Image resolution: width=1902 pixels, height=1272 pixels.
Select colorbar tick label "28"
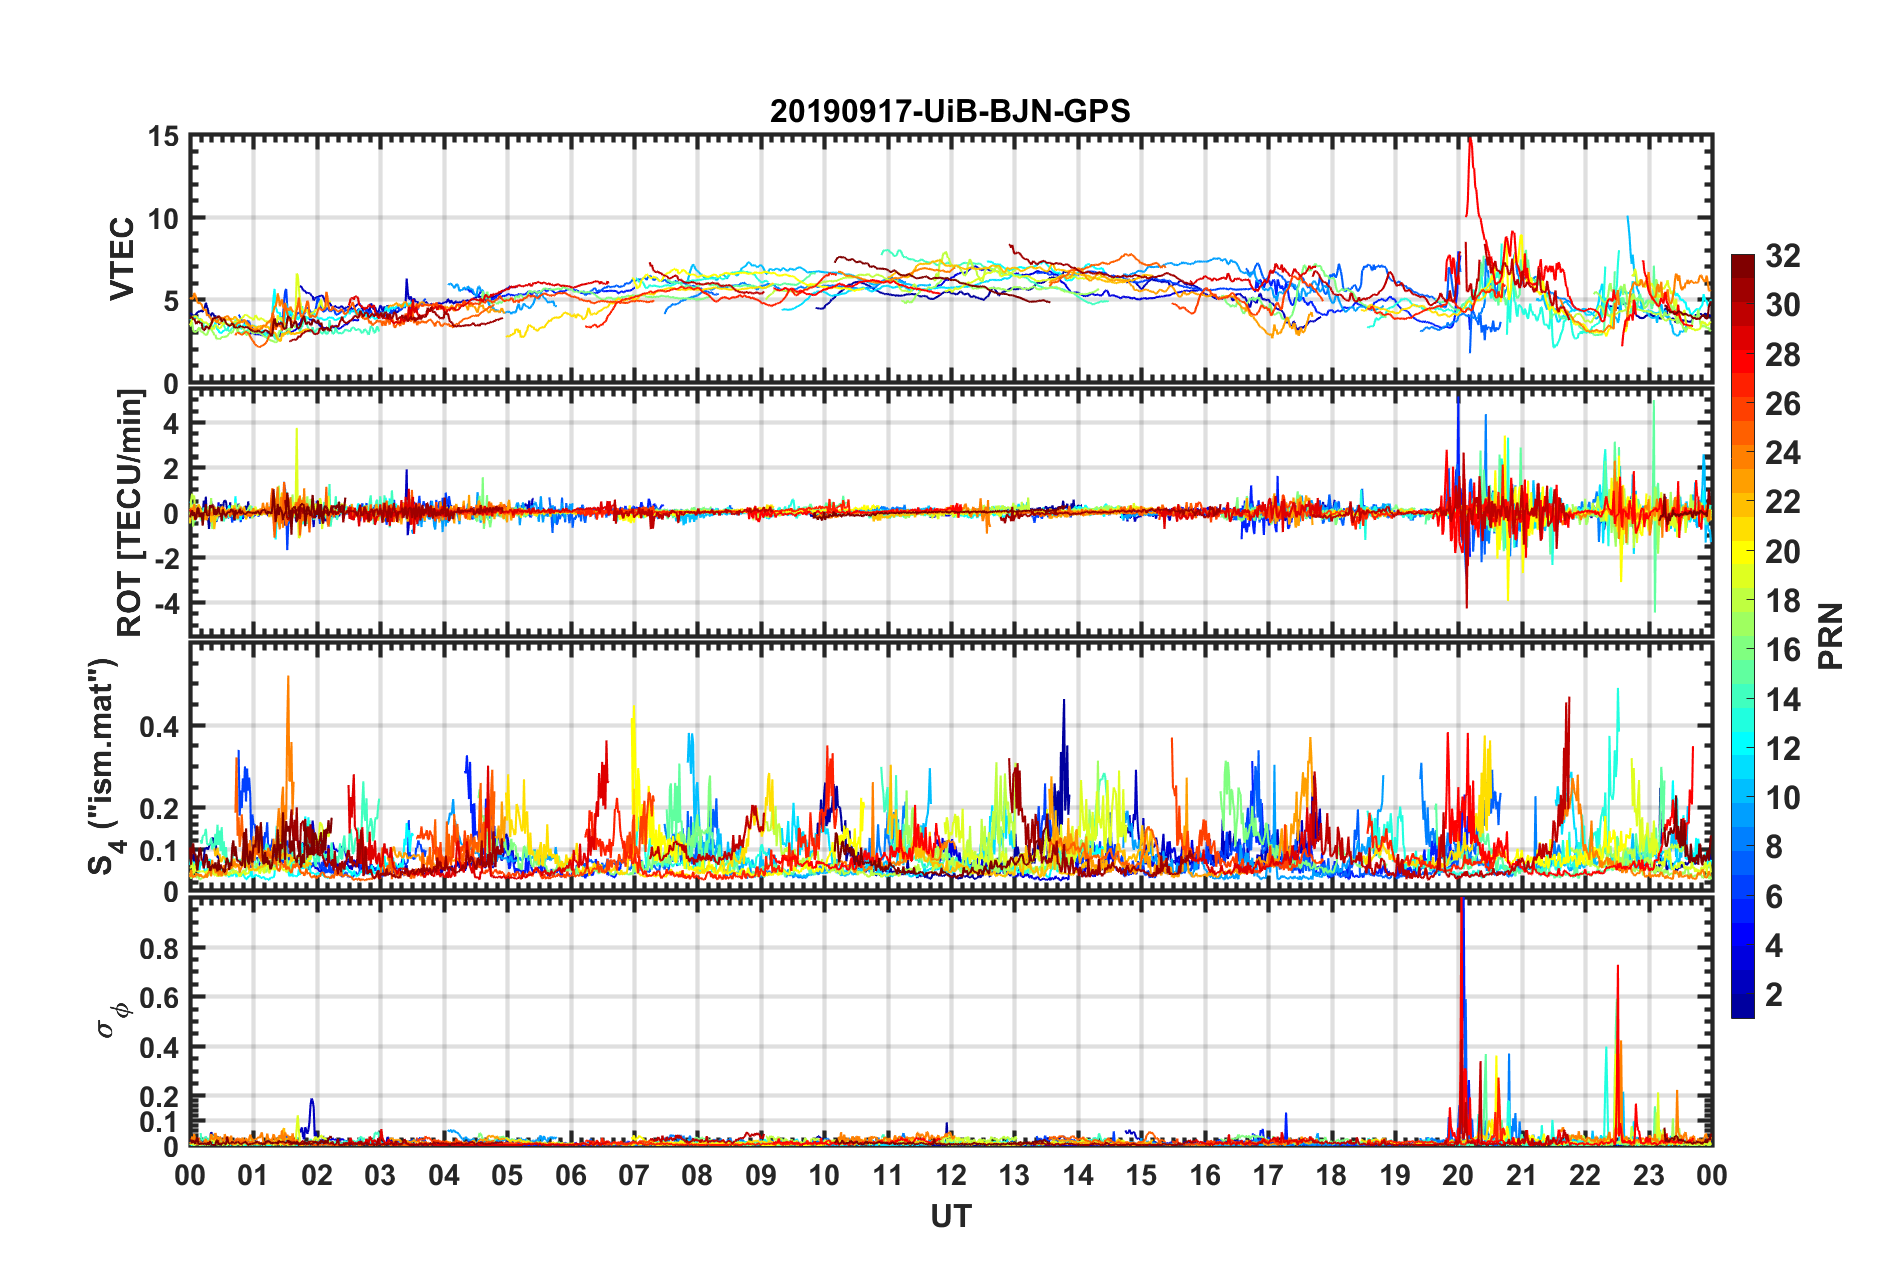pos(1783,355)
